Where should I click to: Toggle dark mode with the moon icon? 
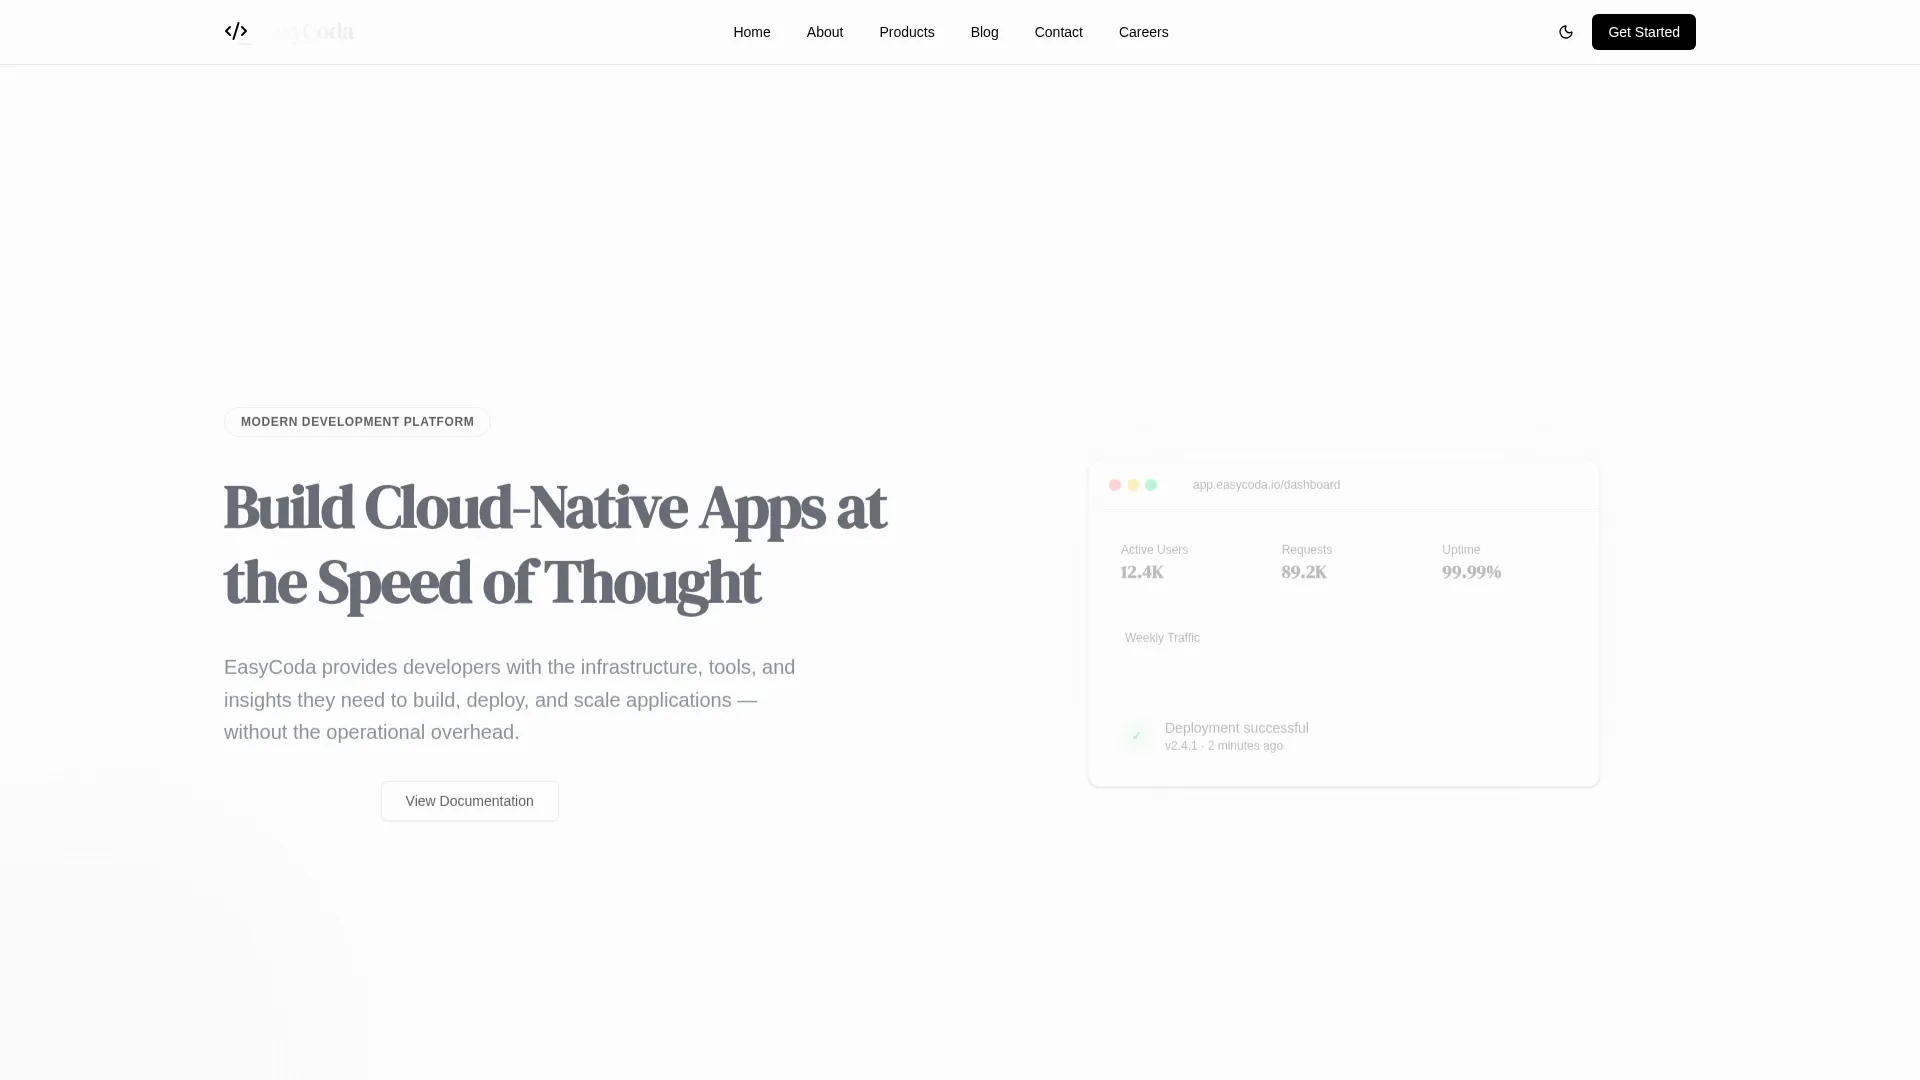tap(1566, 32)
